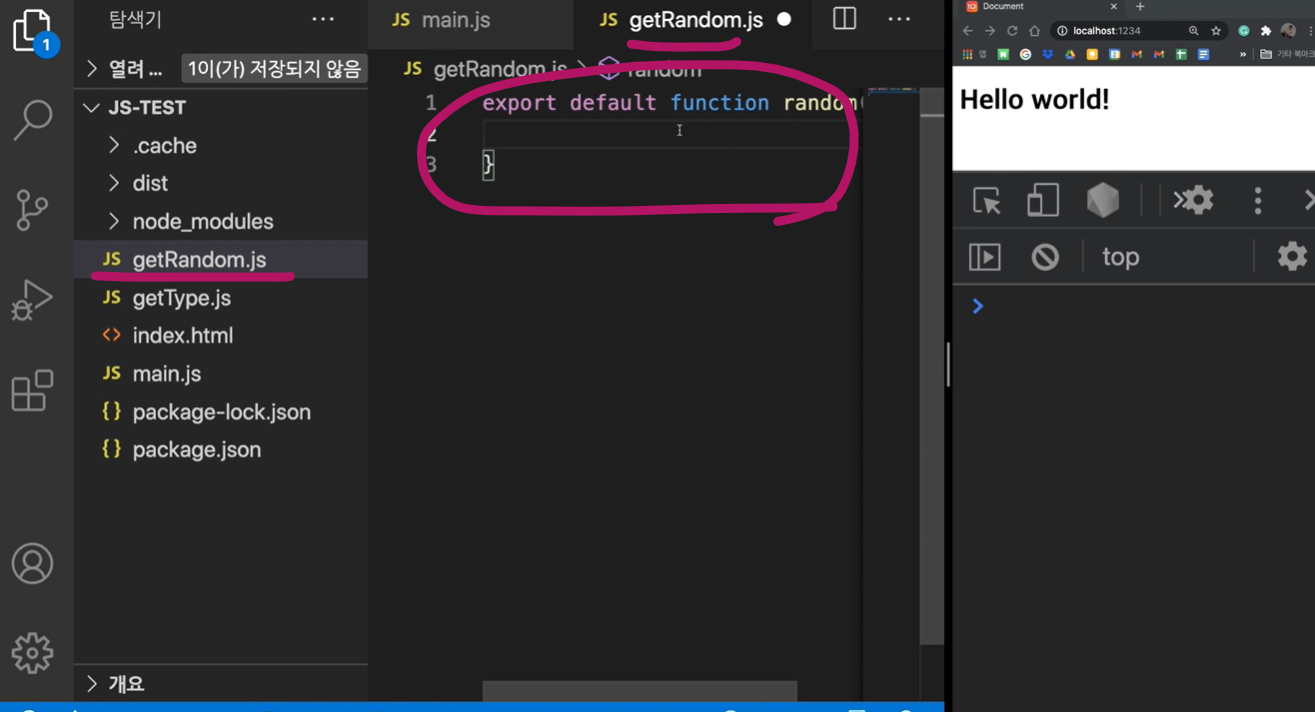The image size is (1315, 712).
Task: Close the Document browser tab
Action: coord(1113,6)
